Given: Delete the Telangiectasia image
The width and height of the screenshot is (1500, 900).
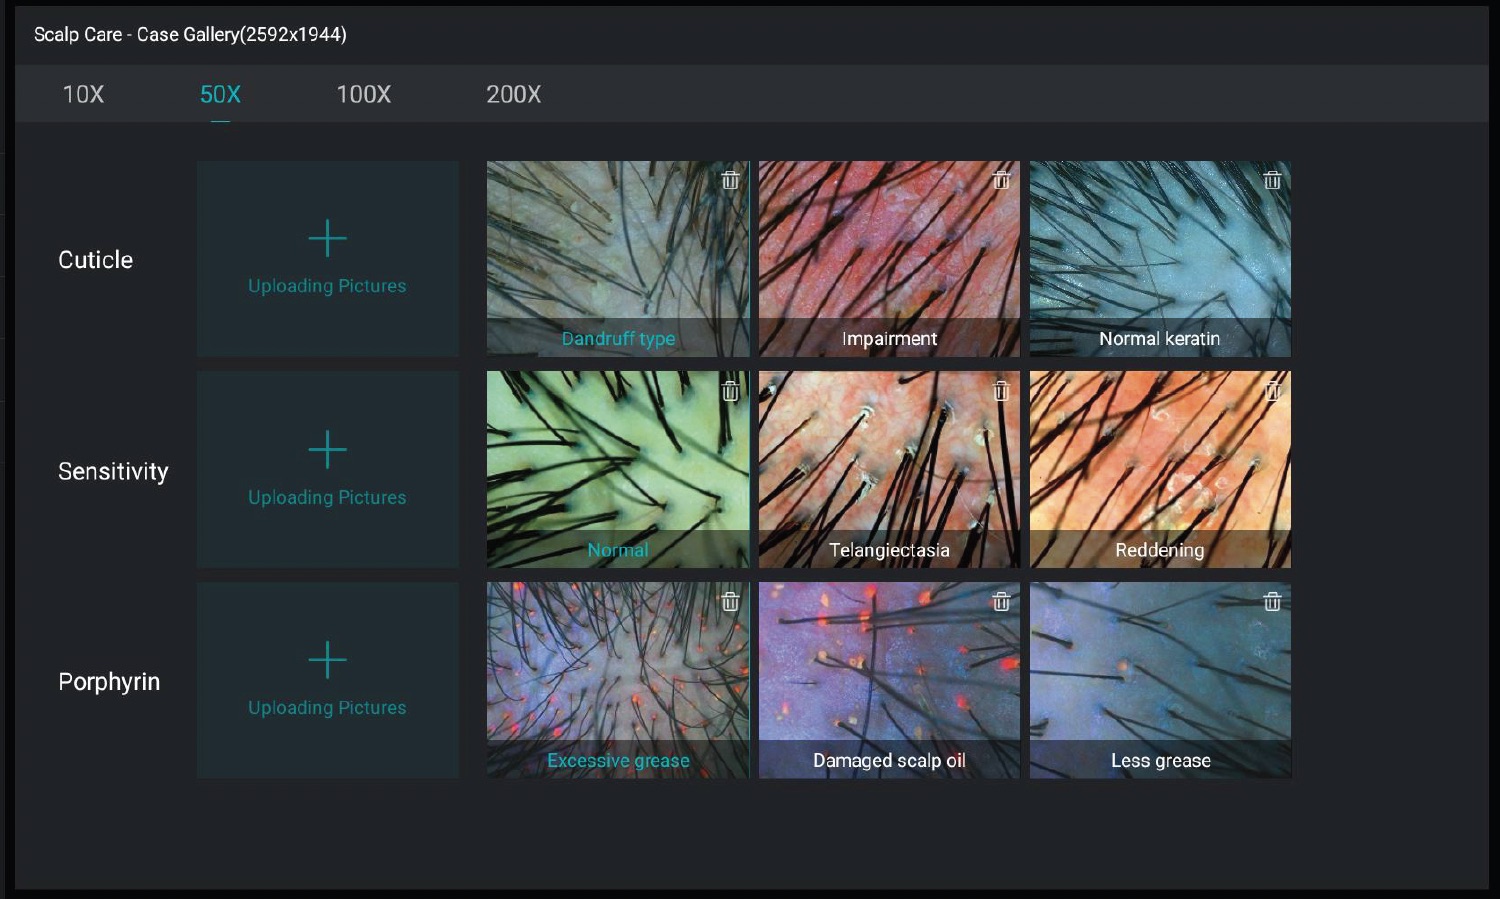Looking at the screenshot, I should [x=1001, y=392].
